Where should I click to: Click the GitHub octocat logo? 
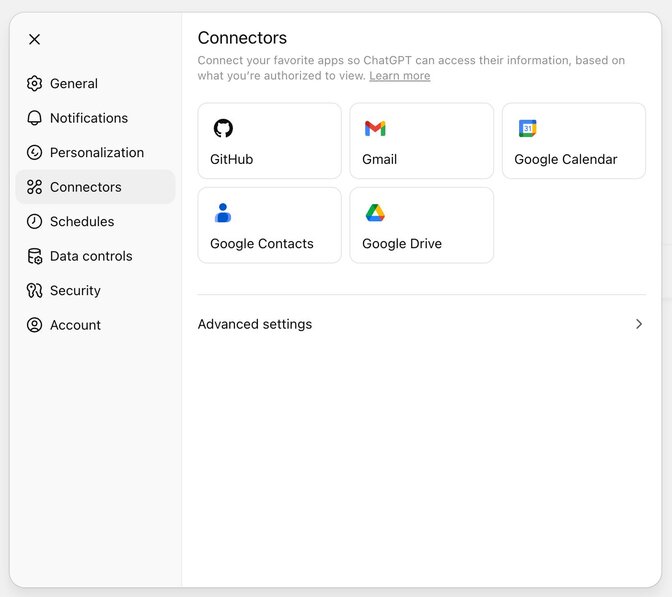(223, 128)
